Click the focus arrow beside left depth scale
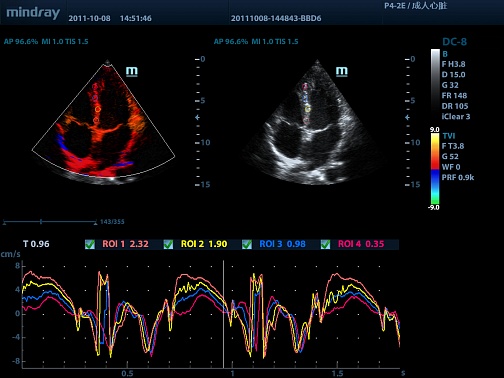 click(x=197, y=117)
